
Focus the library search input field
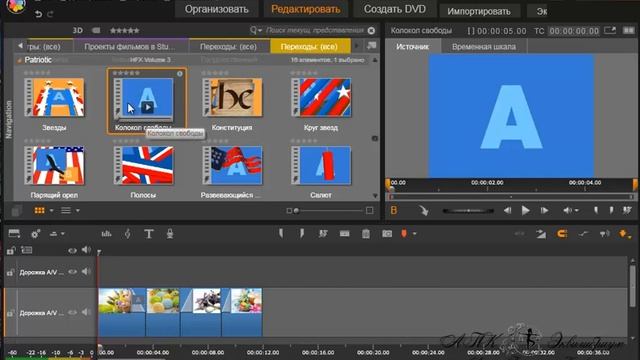[314, 30]
